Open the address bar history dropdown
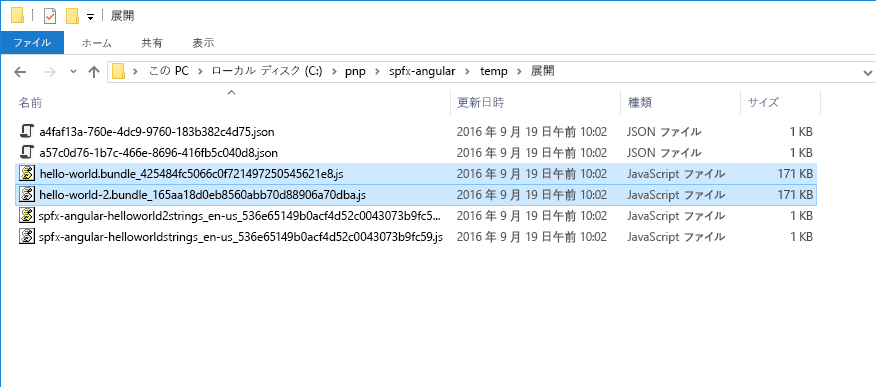The height and width of the screenshot is (387, 876). click(x=868, y=73)
